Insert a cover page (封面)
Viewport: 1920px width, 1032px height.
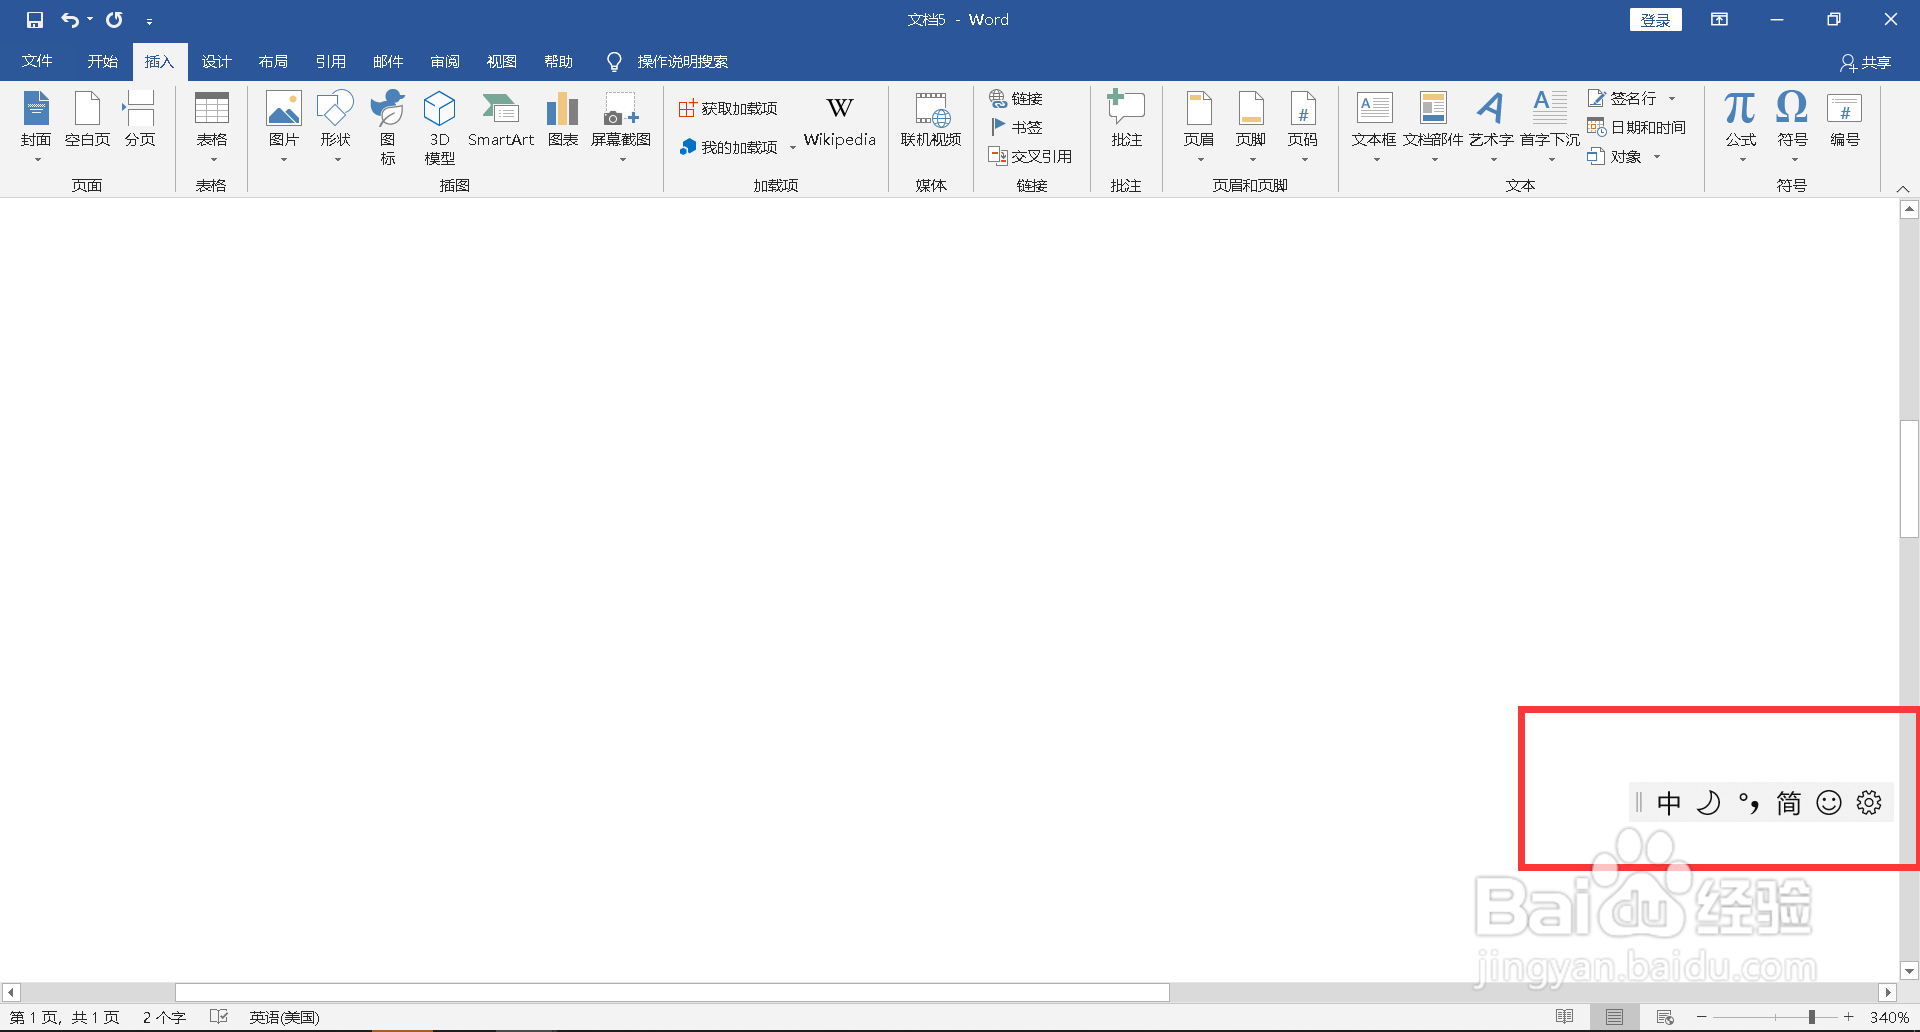pyautogui.click(x=36, y=127)
